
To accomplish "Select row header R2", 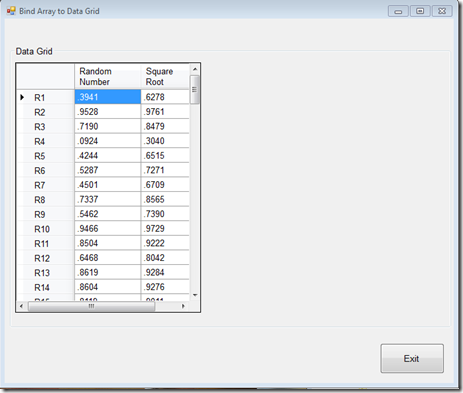I will point(45,112).
